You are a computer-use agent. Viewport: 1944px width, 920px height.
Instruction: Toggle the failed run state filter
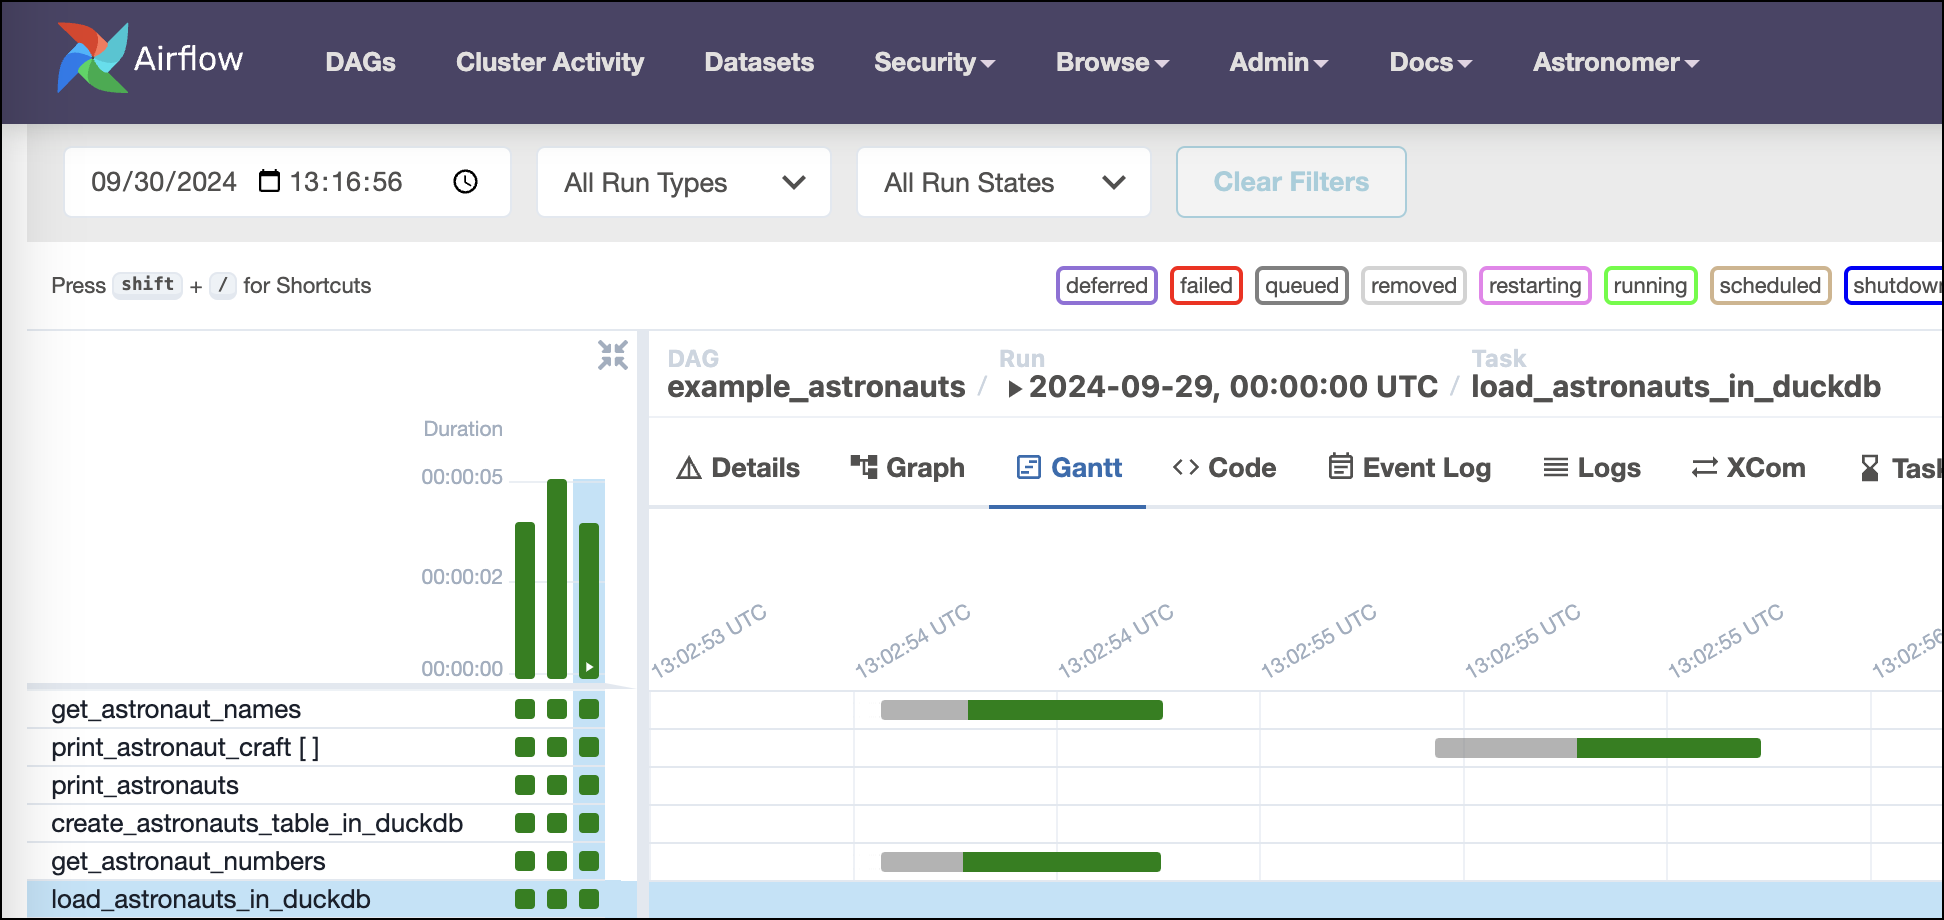tap(1206, 285)
